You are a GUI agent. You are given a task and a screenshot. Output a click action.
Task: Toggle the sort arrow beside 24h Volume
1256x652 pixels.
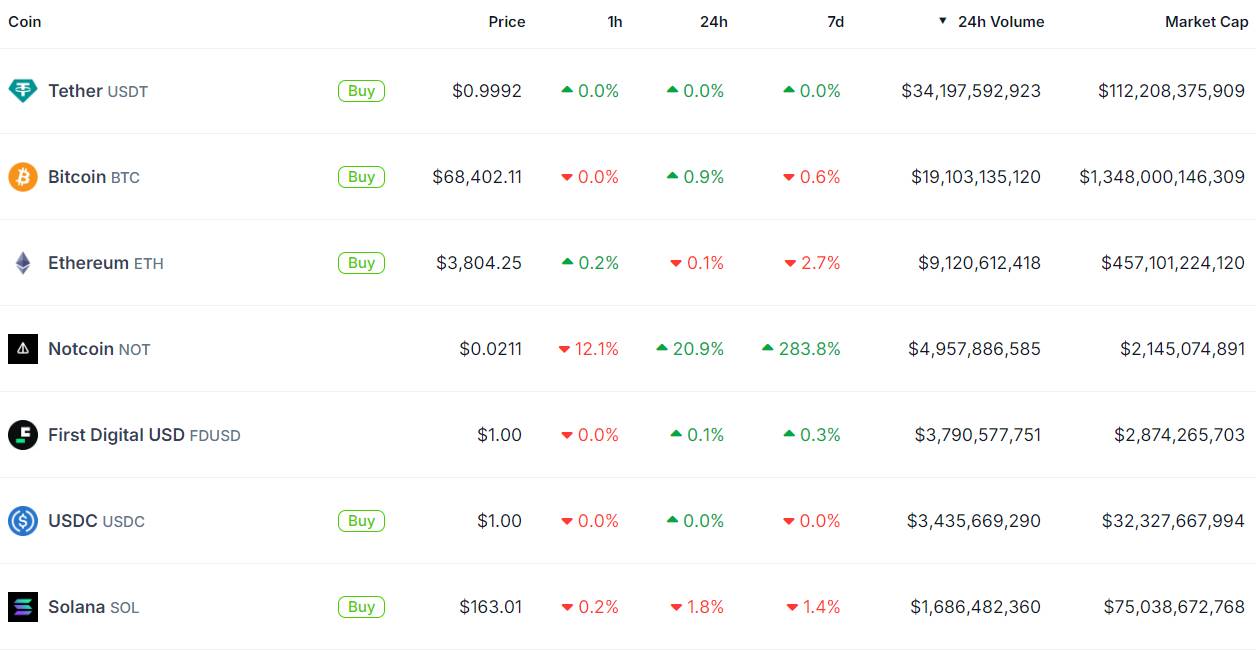pyautogui.click(x=942, y=21)
